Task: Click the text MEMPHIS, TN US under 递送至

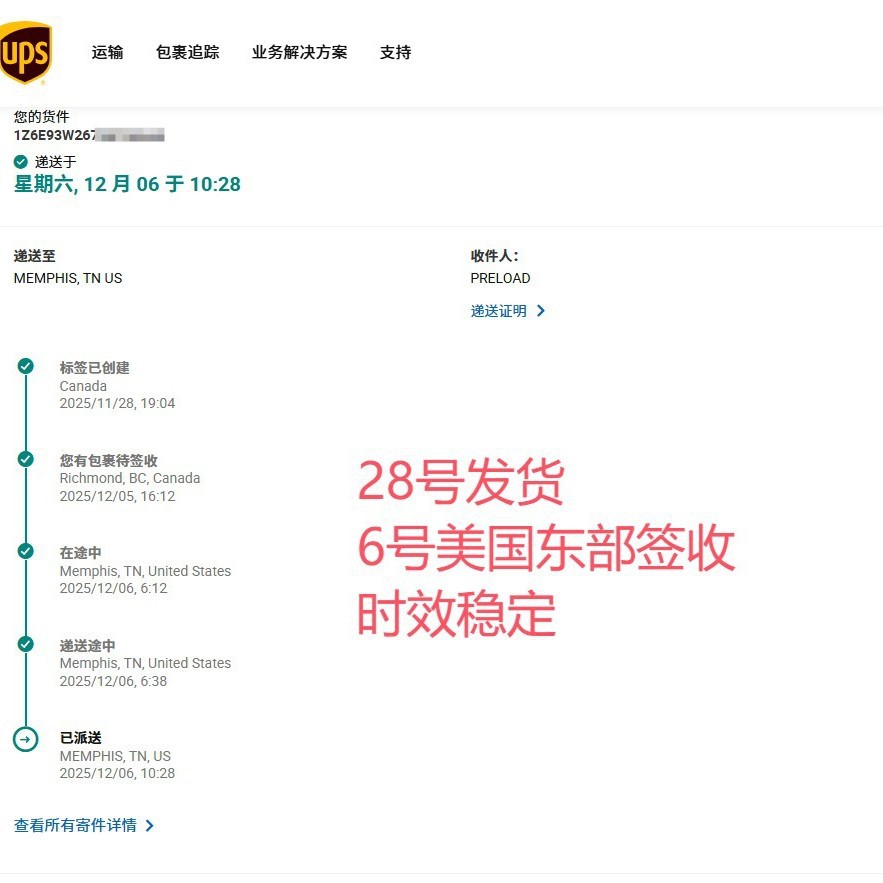Action: coord(68,278)
